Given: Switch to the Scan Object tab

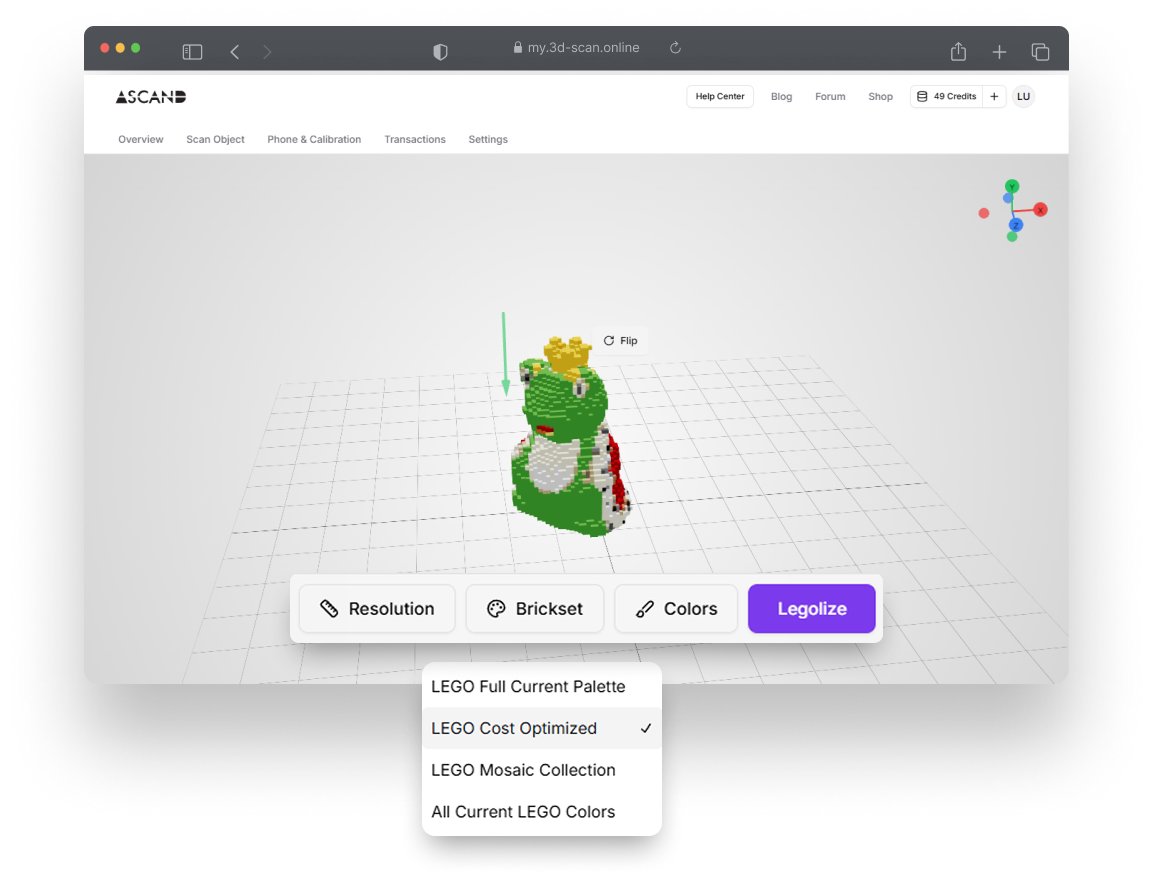Looking at the screenshot, I should coord(215,139).
